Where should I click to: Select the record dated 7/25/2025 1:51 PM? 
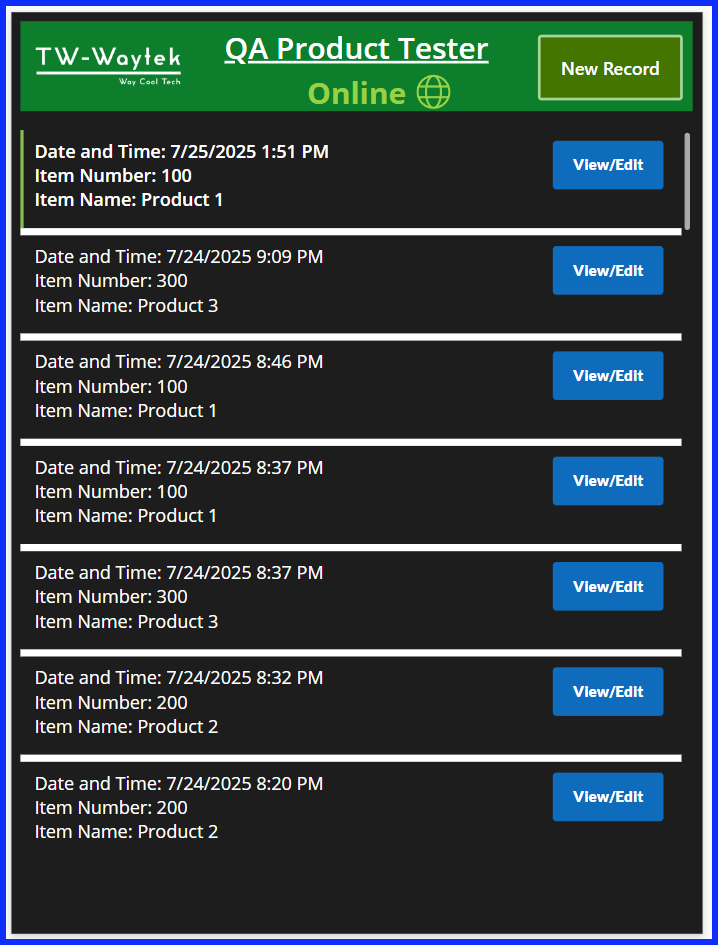(351, 179)
